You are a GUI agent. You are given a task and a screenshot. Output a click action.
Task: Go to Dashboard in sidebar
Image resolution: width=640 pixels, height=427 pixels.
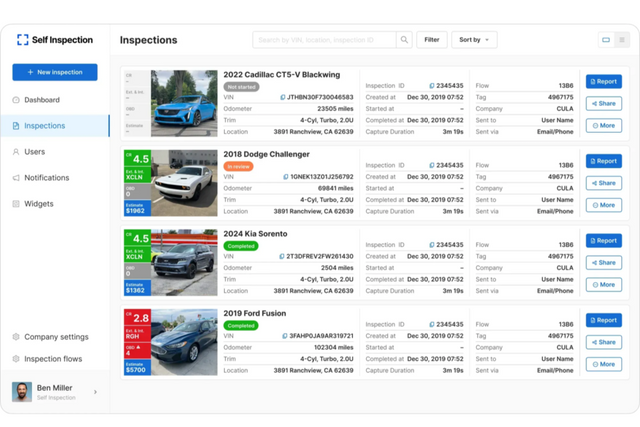(41, 100)
